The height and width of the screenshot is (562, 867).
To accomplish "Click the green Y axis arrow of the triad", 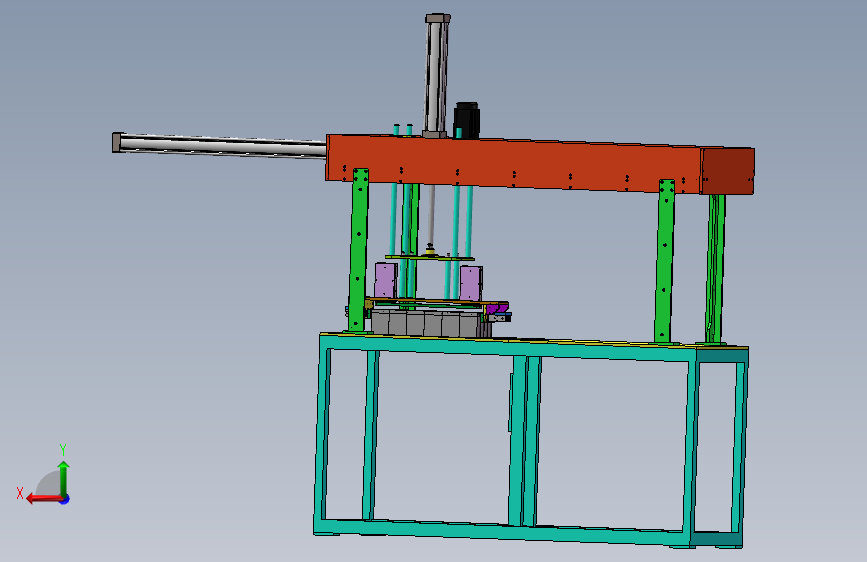I will 64,478.
